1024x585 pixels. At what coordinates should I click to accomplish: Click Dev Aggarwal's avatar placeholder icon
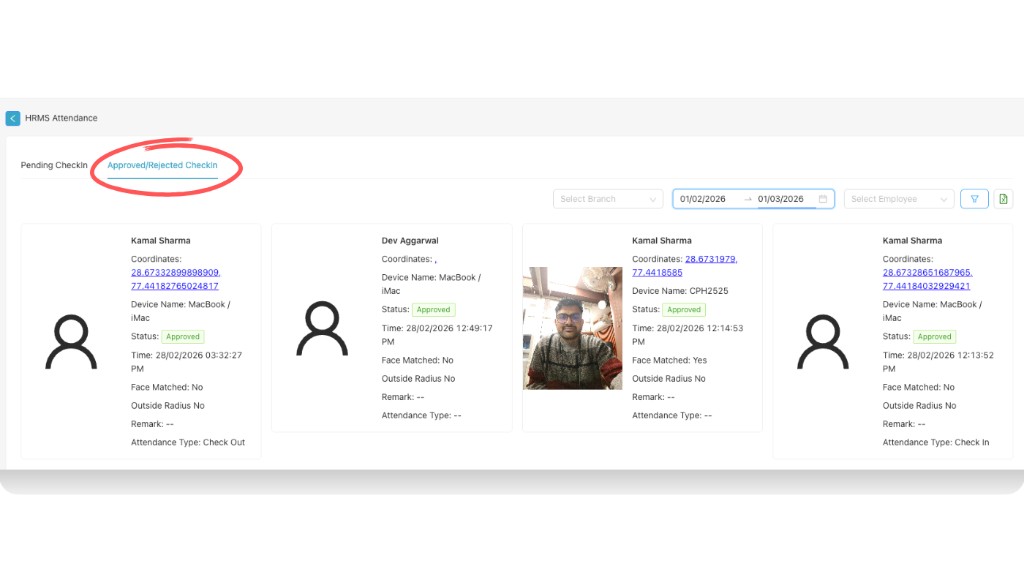pos(322,327)
